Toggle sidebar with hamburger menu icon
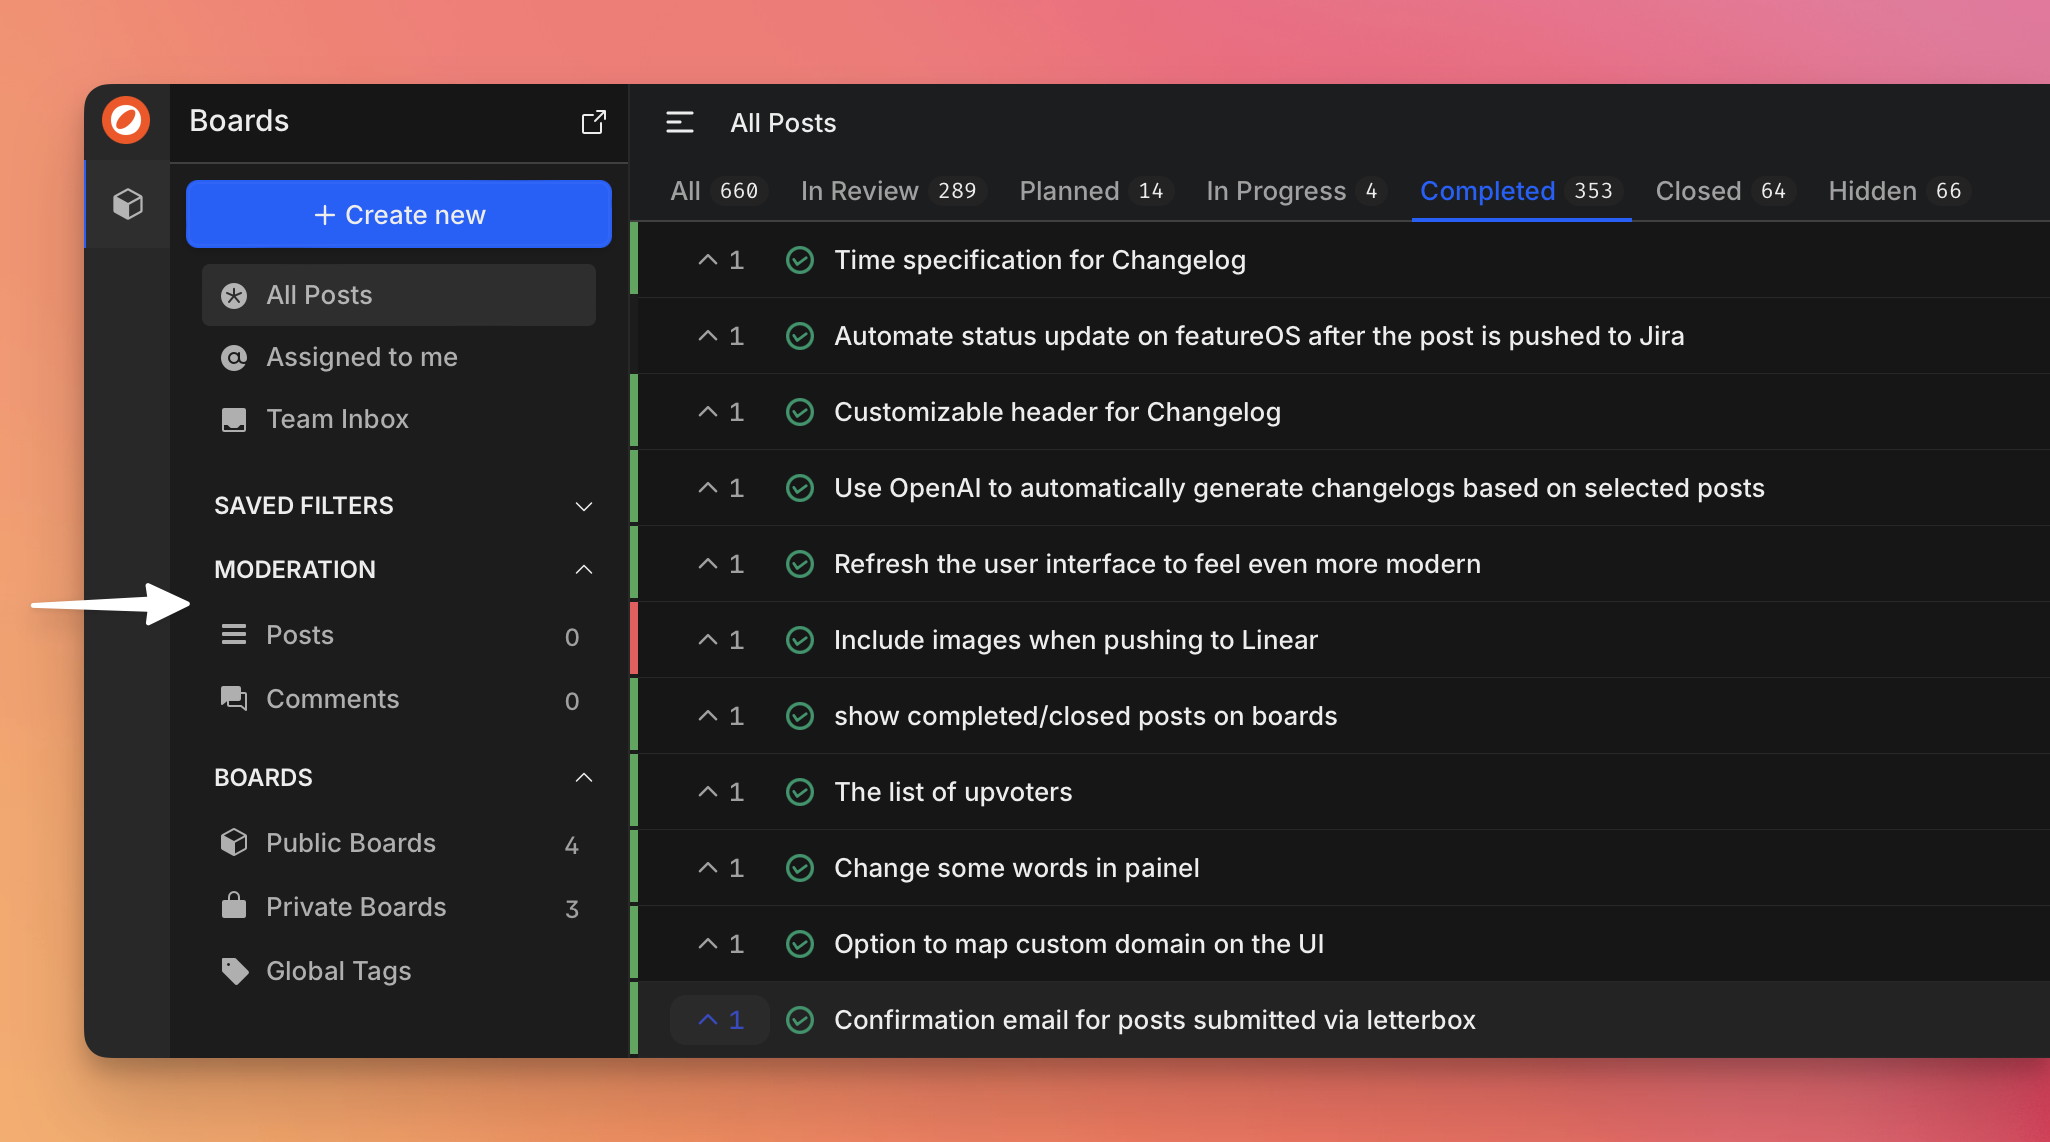The image size is (2050, 1142). coord(680,122)
